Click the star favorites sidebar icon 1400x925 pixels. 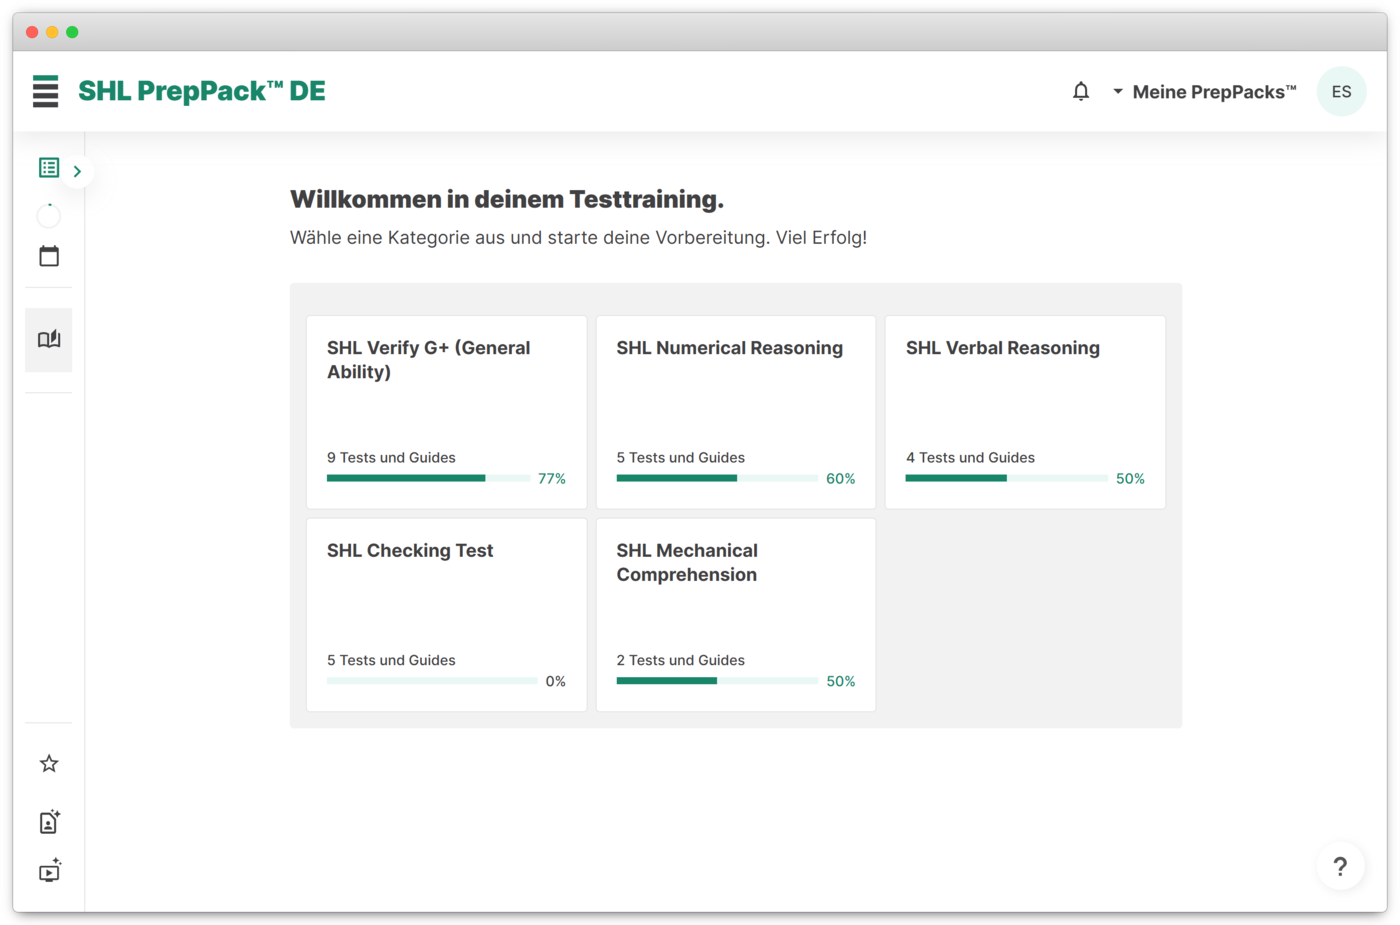point(49,764)
